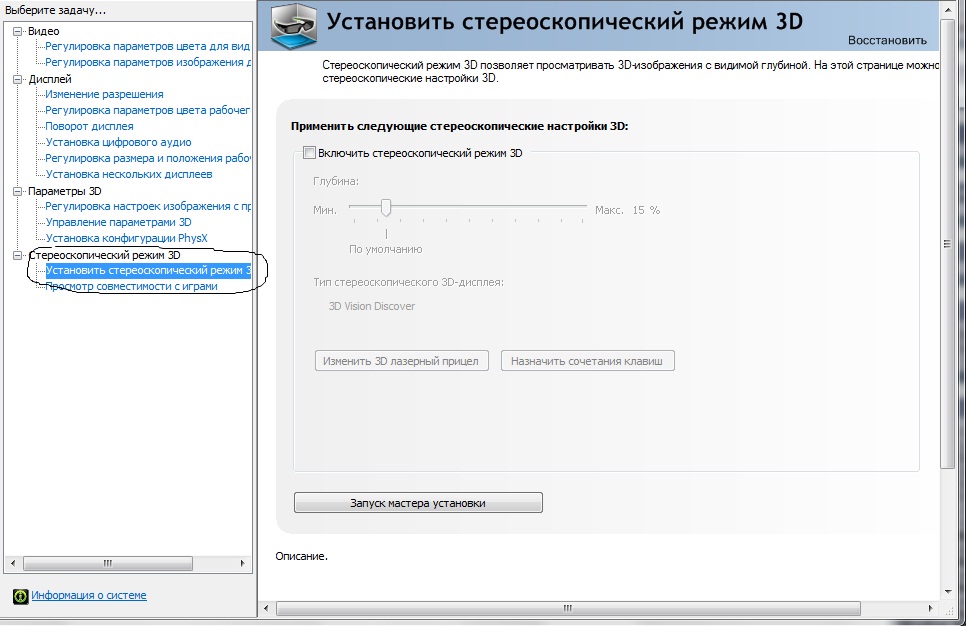Click the main panel scroll right arrow
Image resolution: width=966 pixels, height=626 pixels.
click(x=930, y=608)
